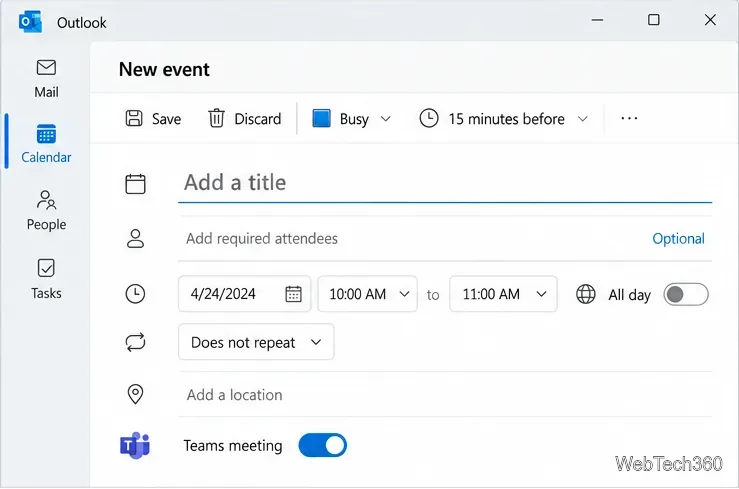Click the time zone globe icon

click(586, 294)
